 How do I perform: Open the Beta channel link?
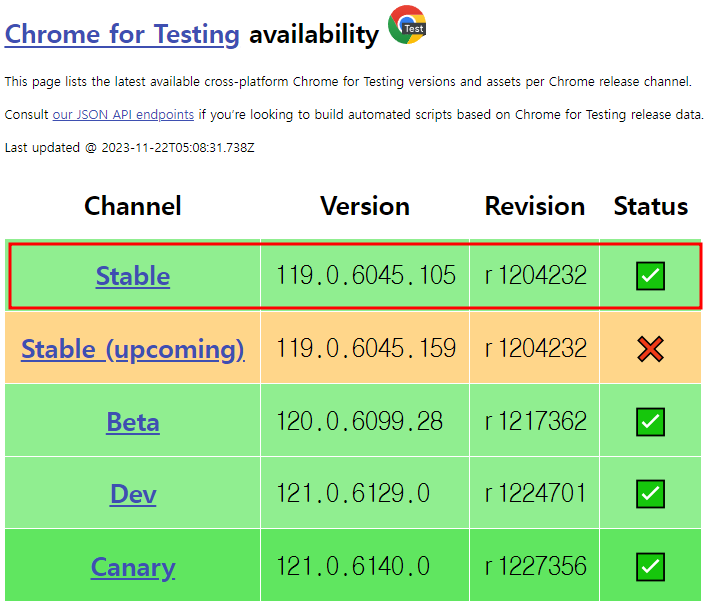click(x=133, y=422)
